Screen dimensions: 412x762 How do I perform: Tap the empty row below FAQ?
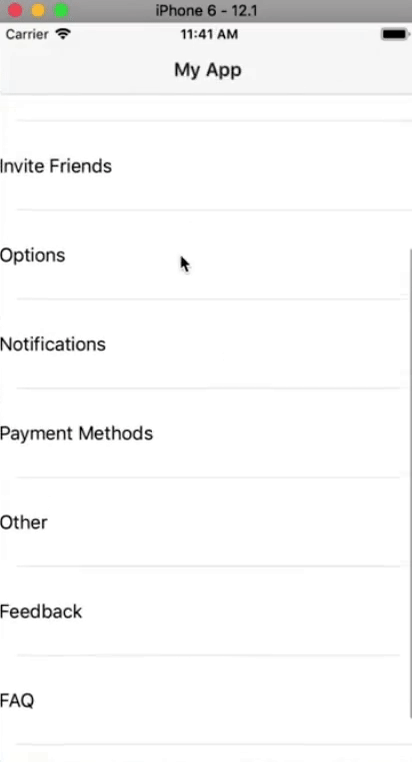coord(206,753)
